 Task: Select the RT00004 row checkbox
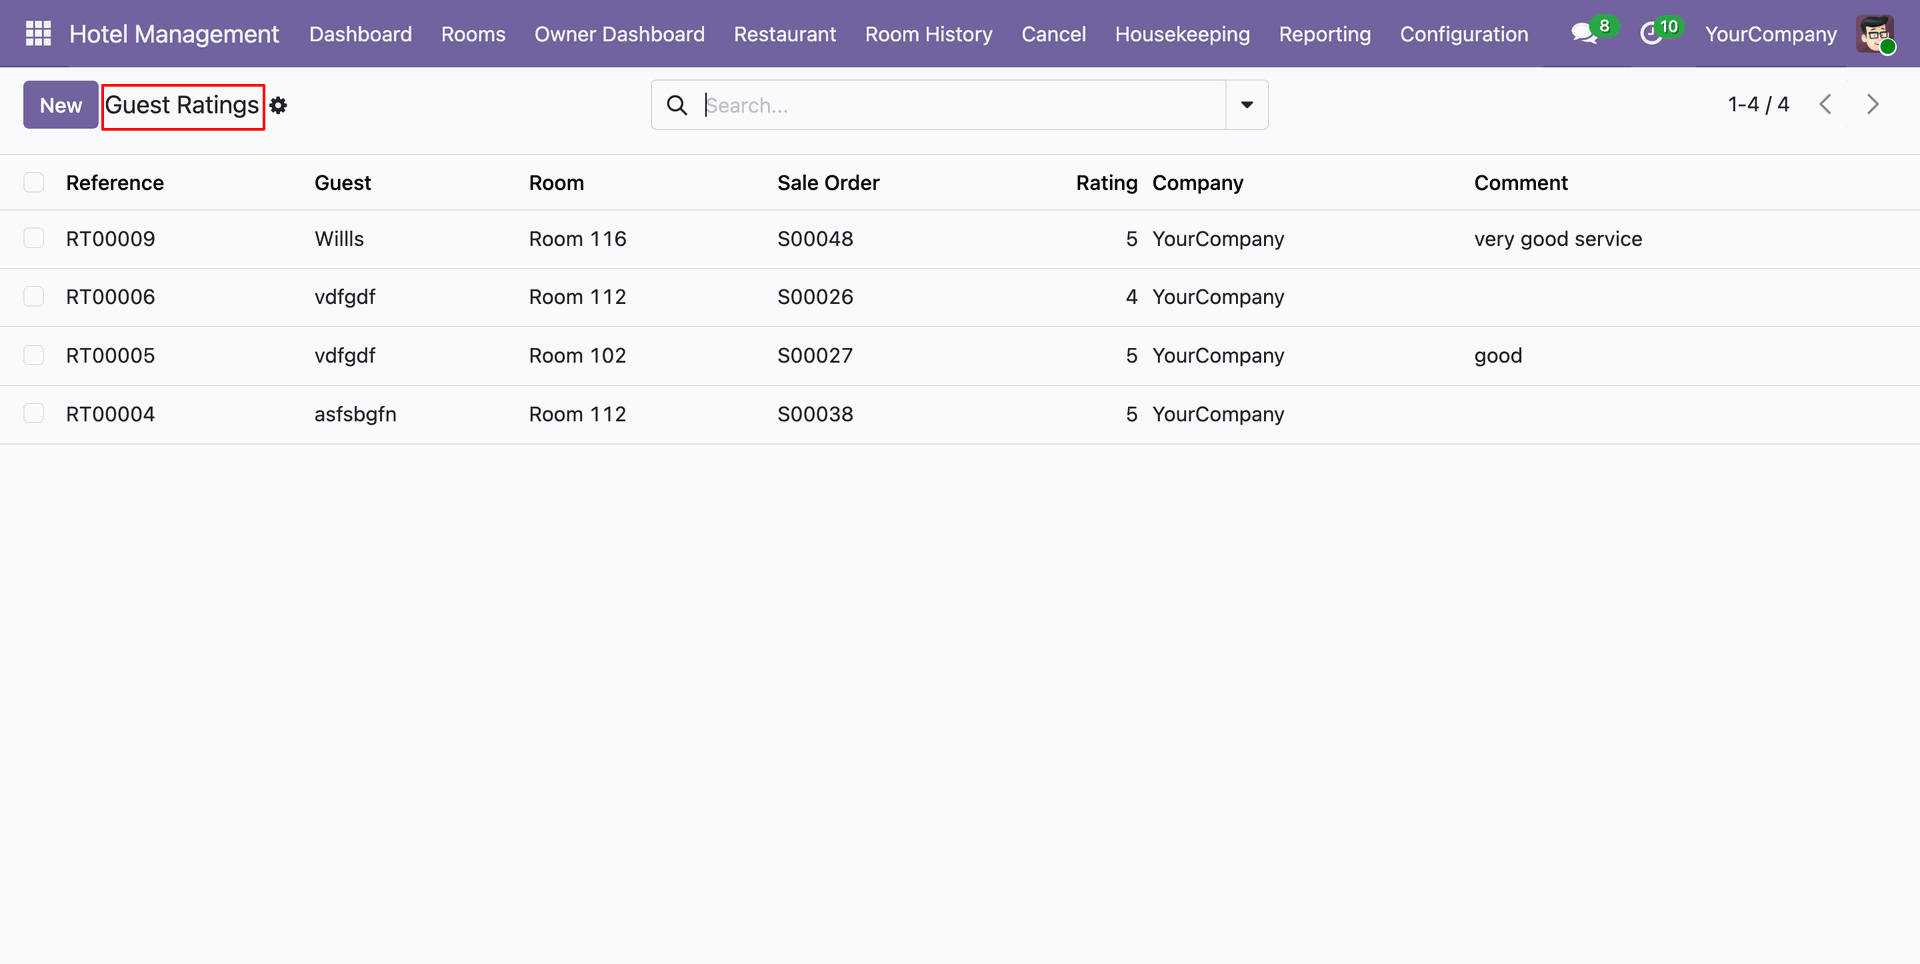tap(34, 414)
